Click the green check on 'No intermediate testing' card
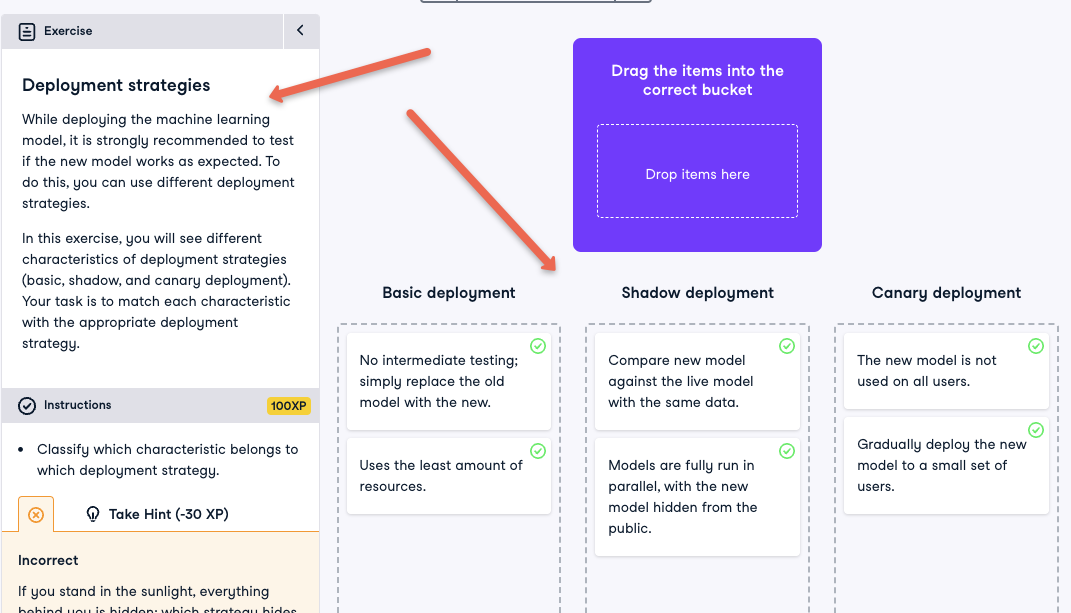The image size is (1071, 613). pyautogui.click(x=538, y=346)
